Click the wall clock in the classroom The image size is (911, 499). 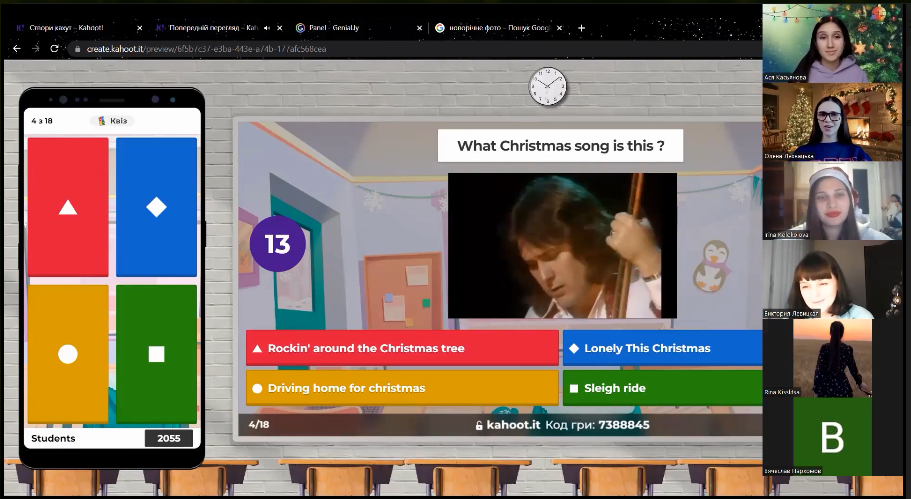(x=547, y=87)
